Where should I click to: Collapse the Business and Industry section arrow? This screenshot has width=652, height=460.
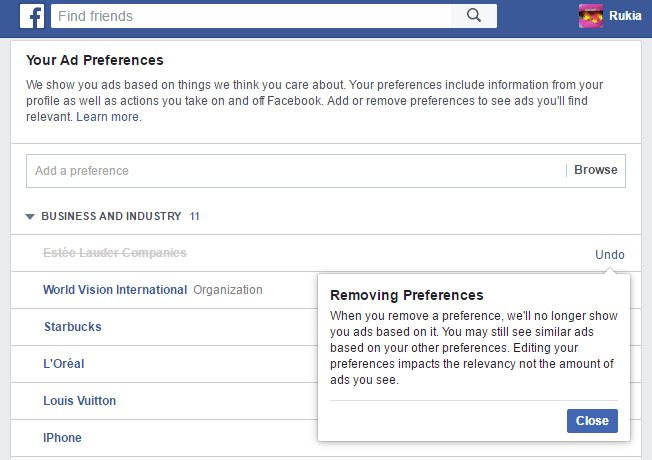30,216
